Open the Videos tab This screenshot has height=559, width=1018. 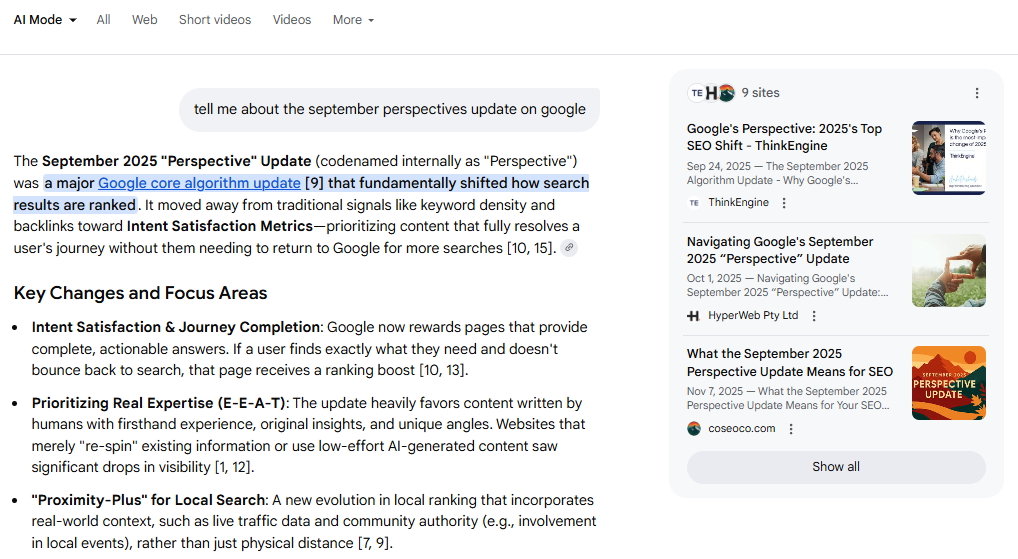pos(292,20)
